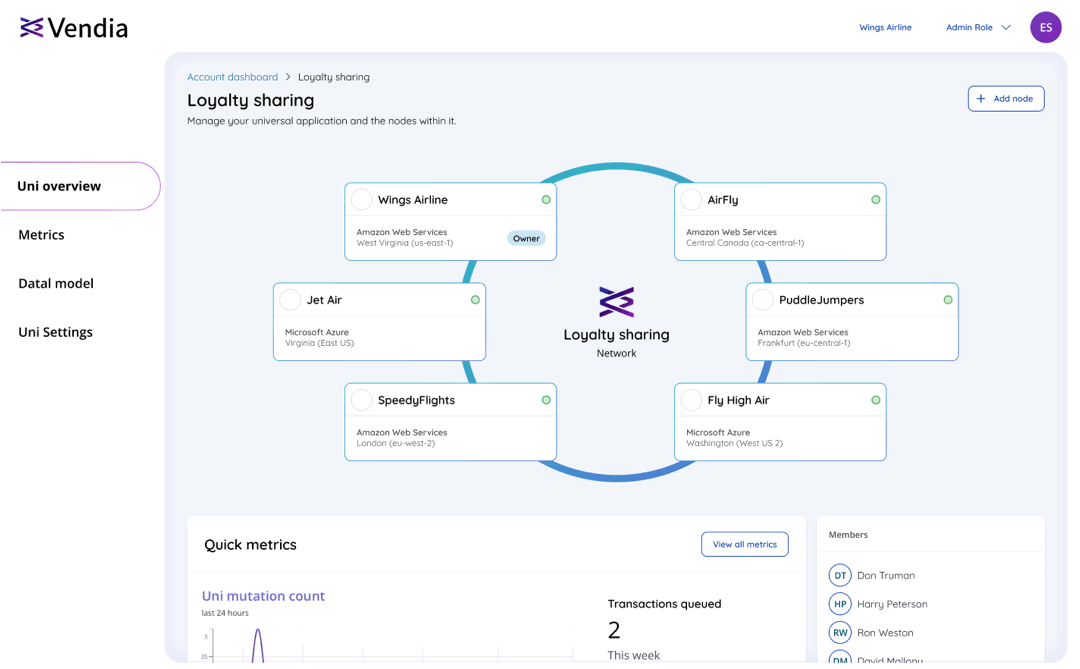Click the green status dot on Wings Airline
Viewport: 1080px width, 669px height.
(x=546, y=200)
